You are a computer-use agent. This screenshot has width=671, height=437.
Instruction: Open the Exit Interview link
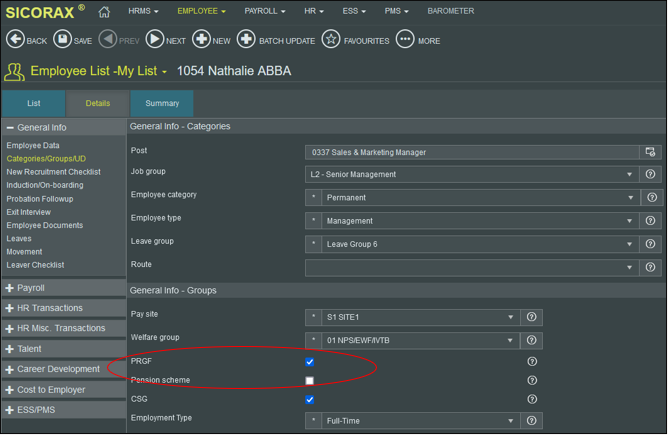pyautogui.click(x=29, y=212)
